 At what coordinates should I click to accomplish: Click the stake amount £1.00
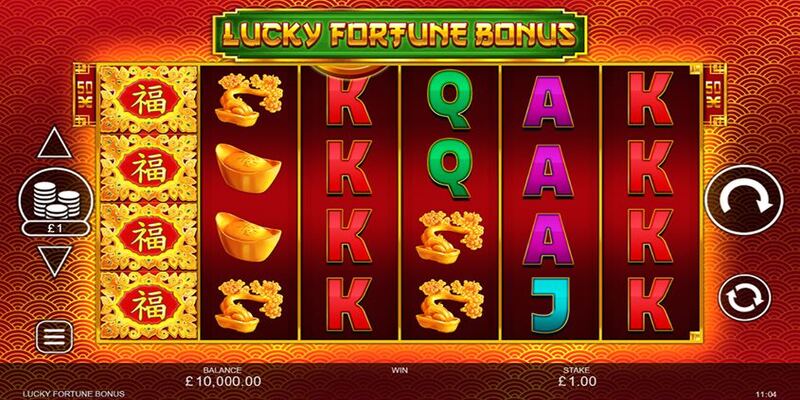[576, 381]
